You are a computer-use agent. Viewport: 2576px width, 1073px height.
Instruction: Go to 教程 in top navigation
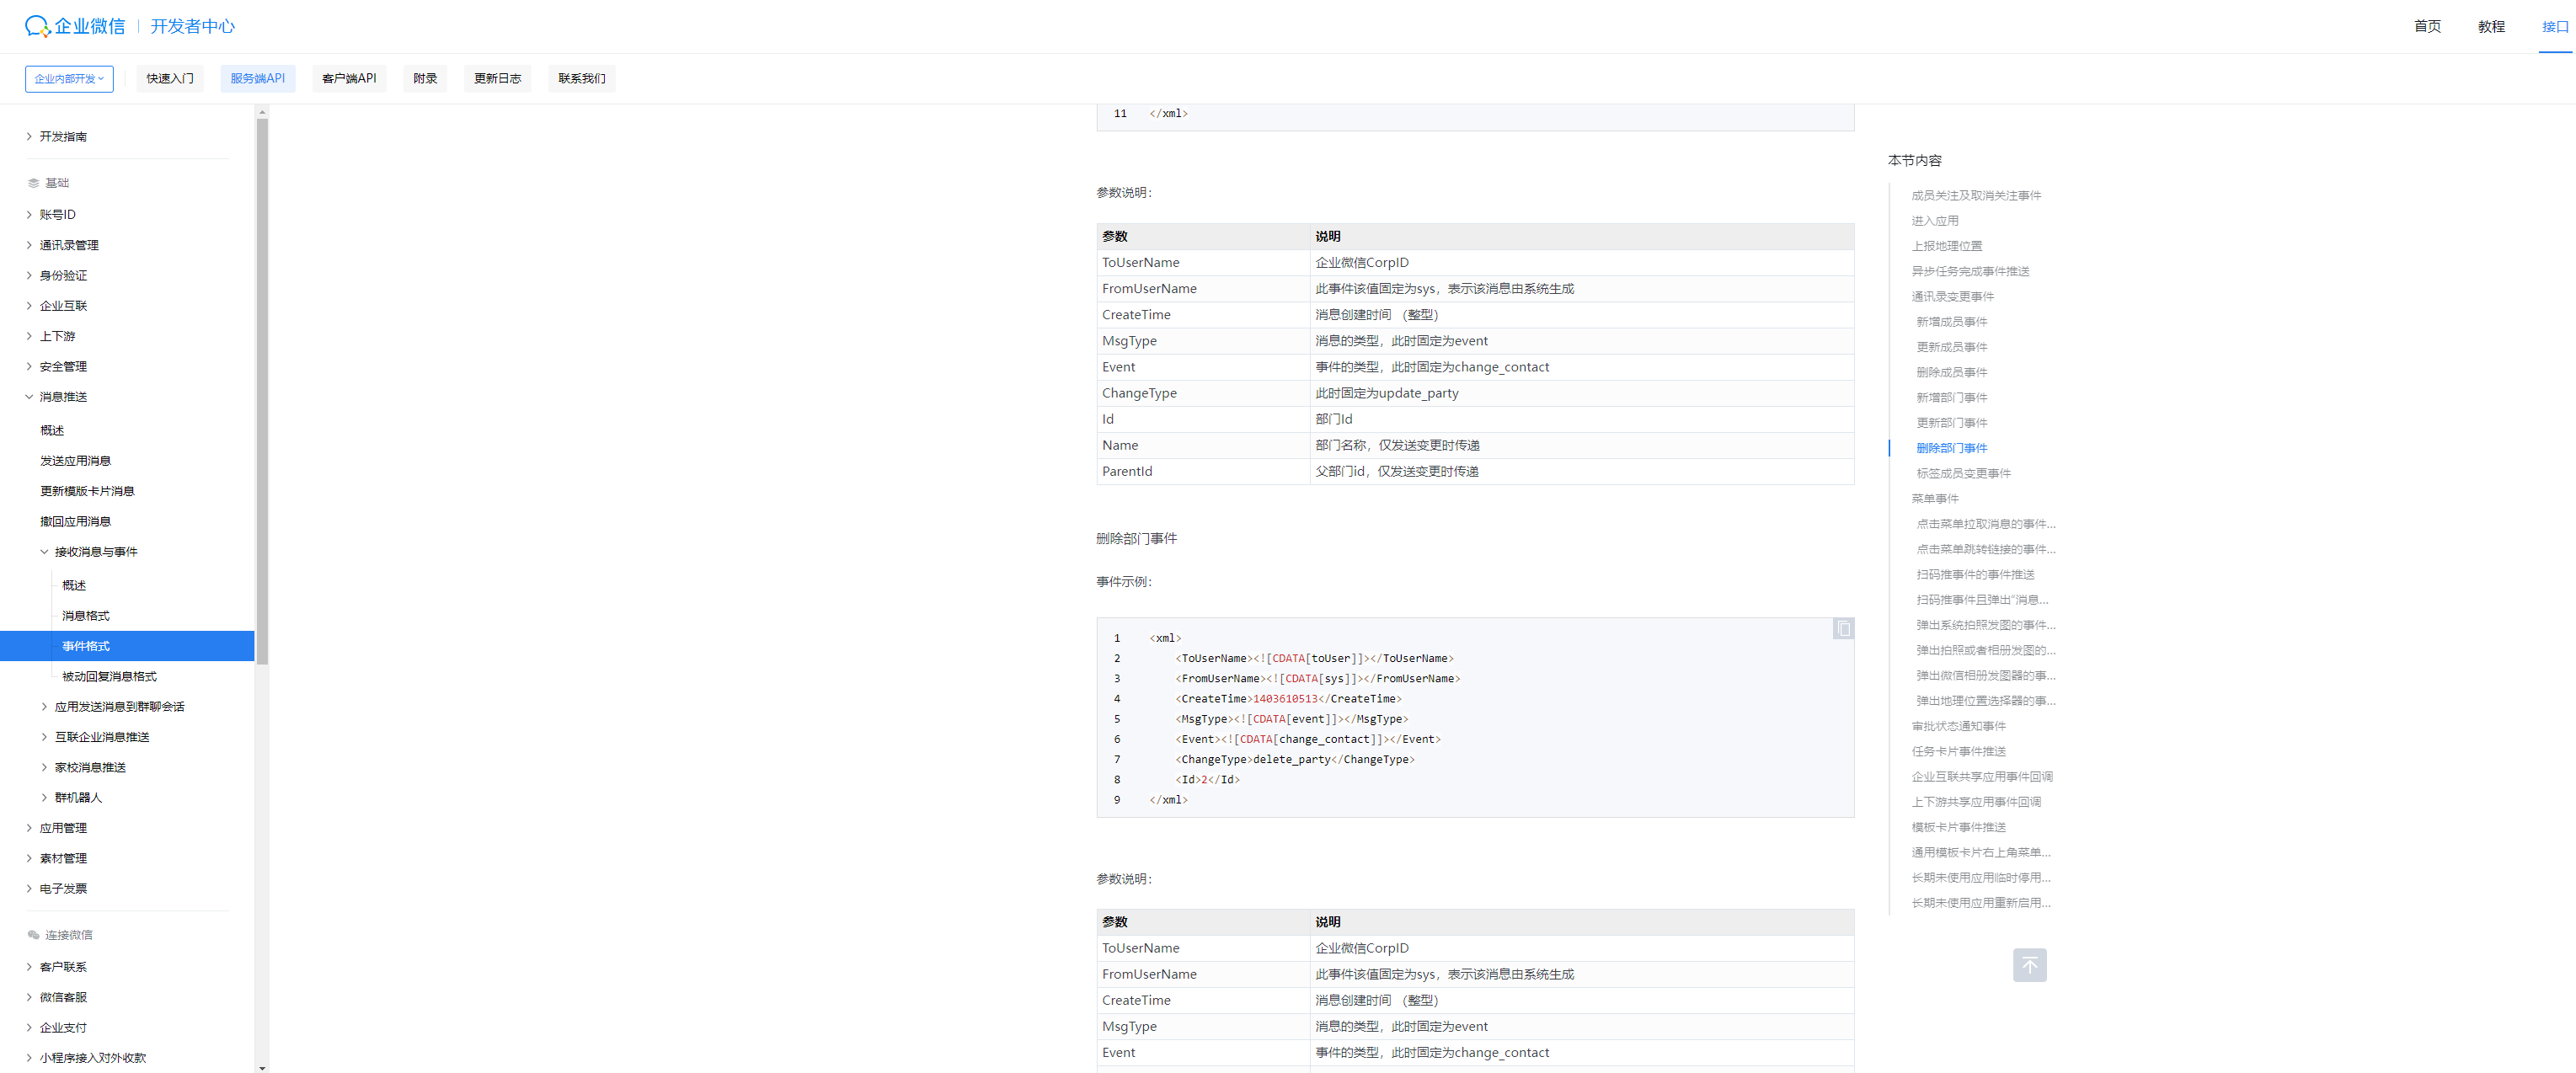[x=2490, y=27]
